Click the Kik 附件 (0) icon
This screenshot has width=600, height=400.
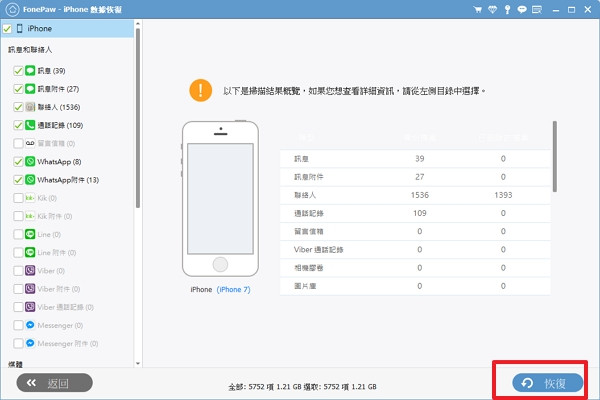click(30, 216)
